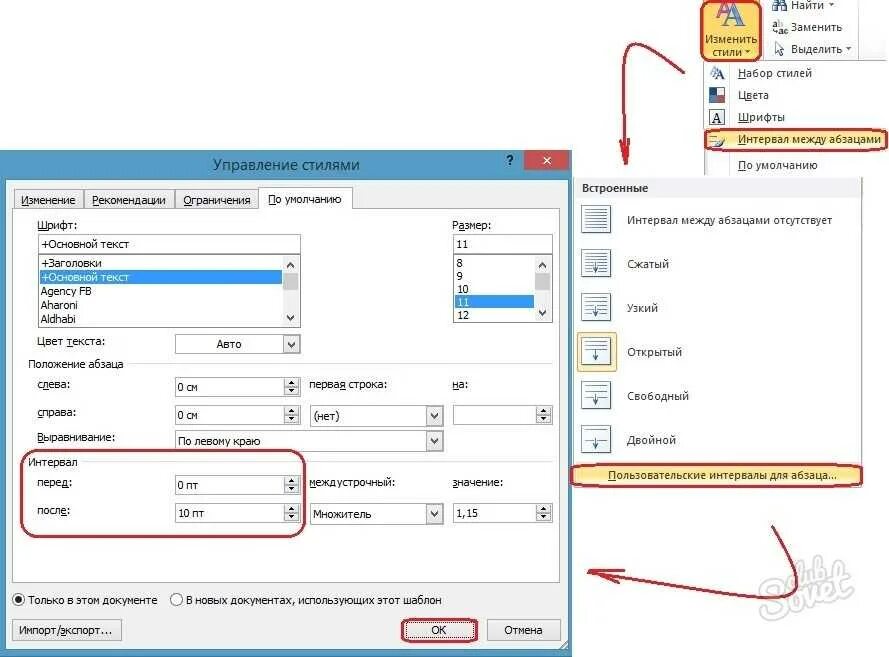
Task: Click the значение 1,15 field
Action: tap(494, 513)
